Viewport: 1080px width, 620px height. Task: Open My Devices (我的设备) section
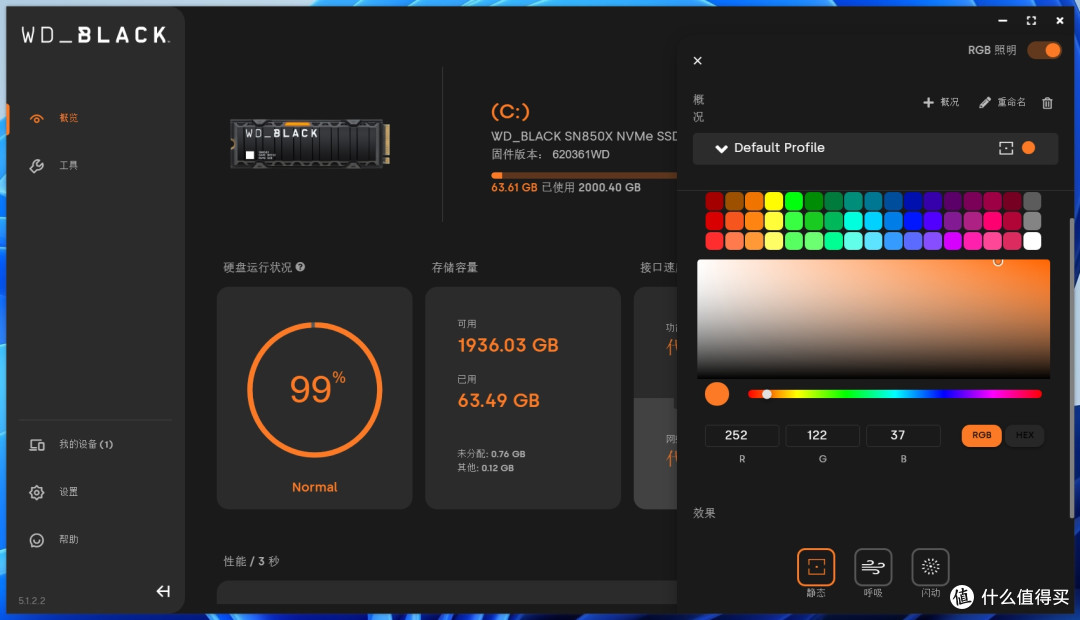coord(71,445)
